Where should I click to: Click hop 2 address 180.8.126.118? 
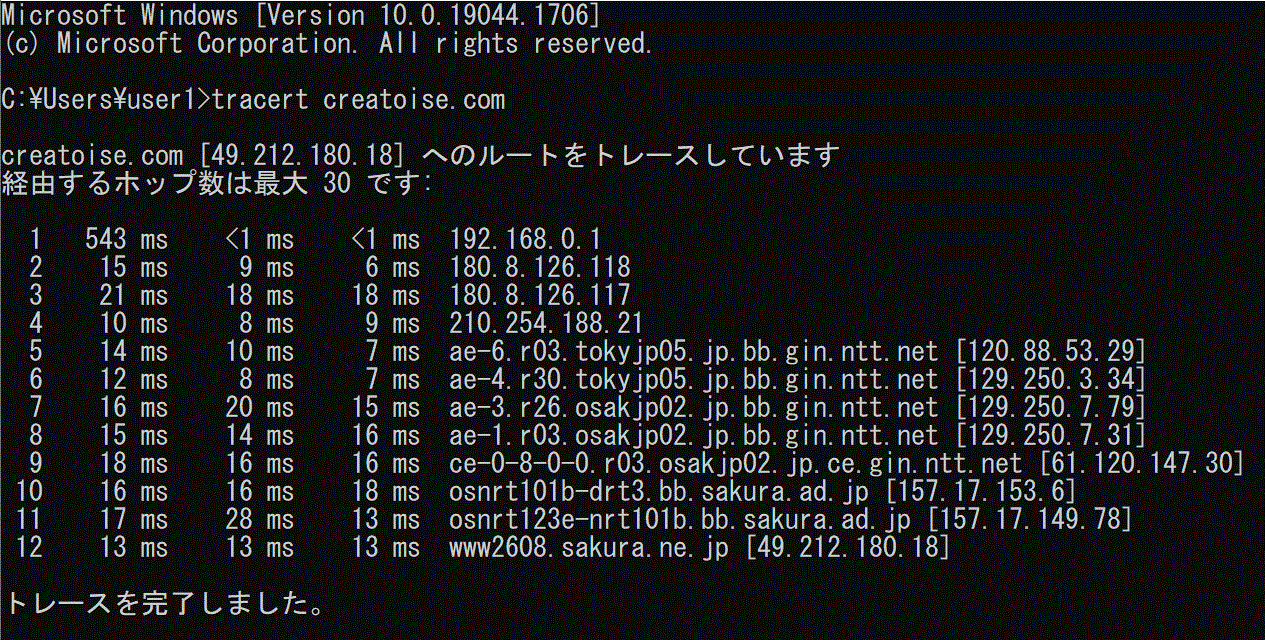click(x=541, y=268)
